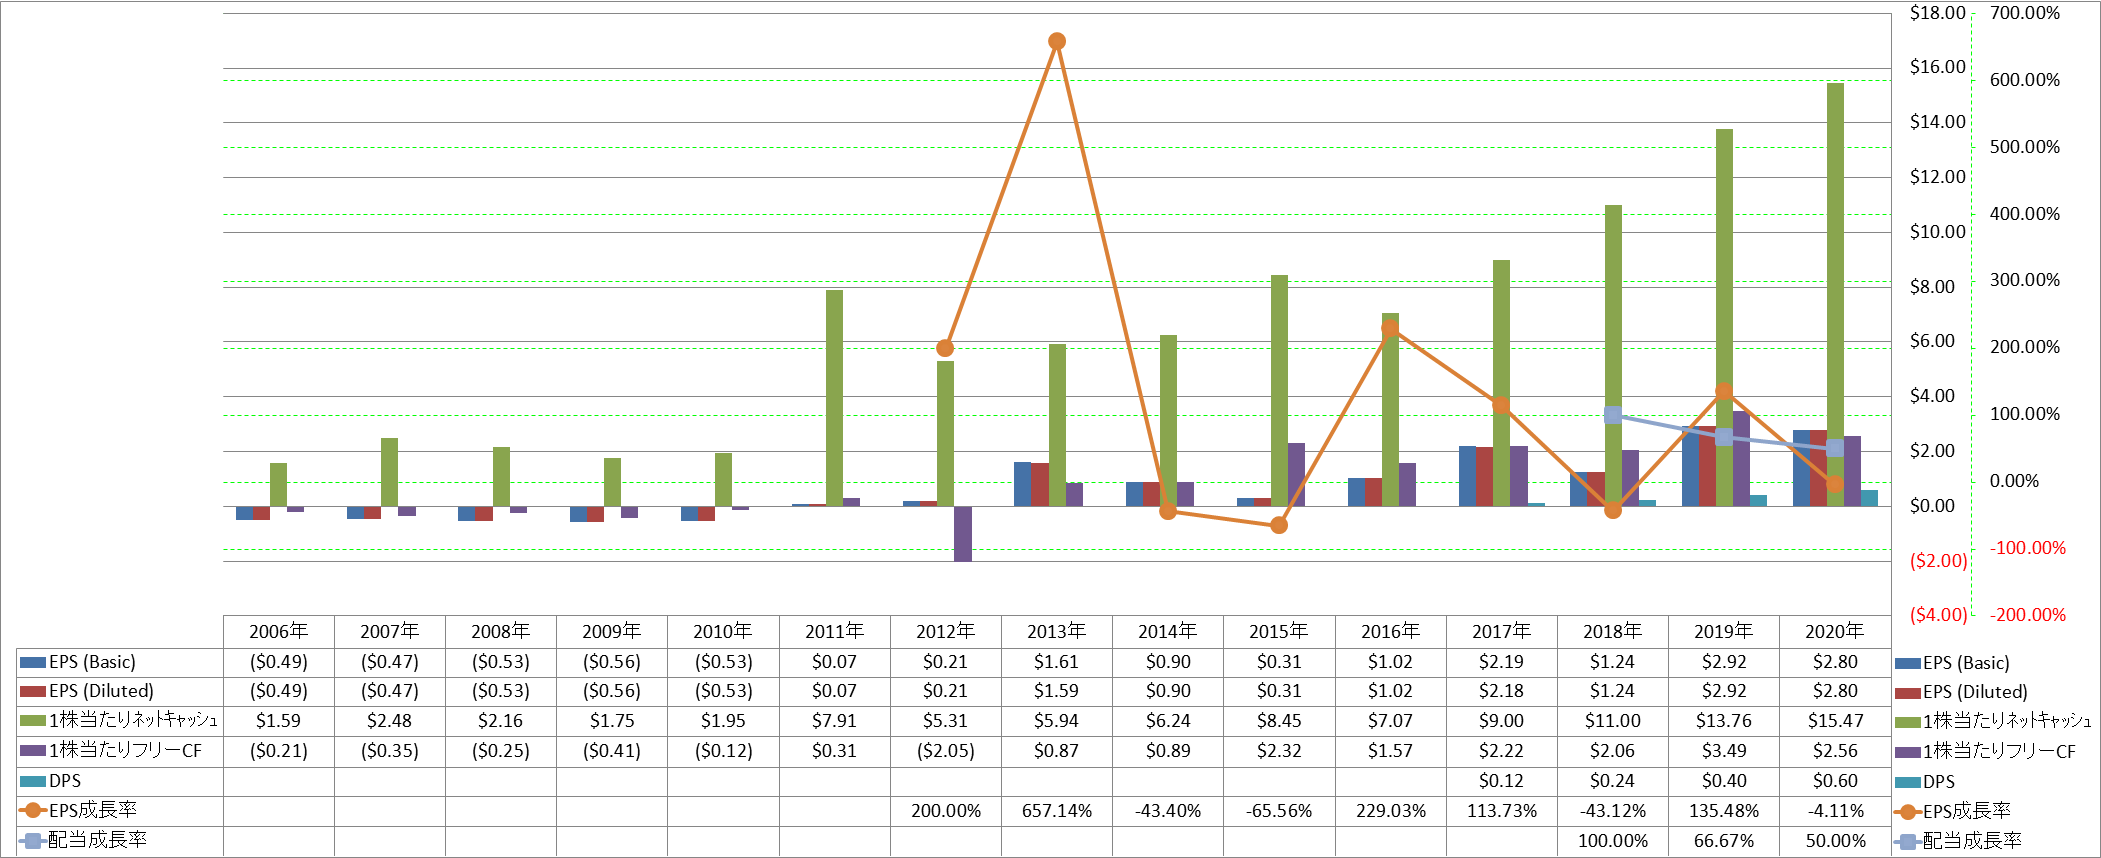Select the blue-gray 配当成長率 square marker for 2018

click(1613, 414)
